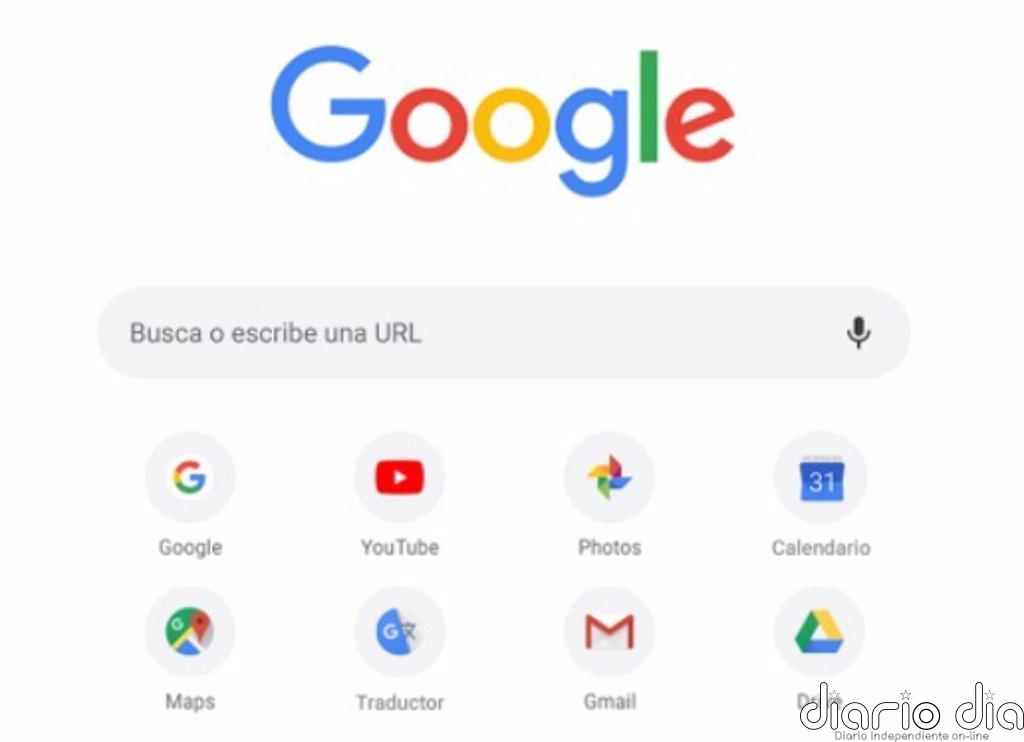Screen dimensions: 1024x742
Task: Click the 'Gmail' text label
Action: 609,702
